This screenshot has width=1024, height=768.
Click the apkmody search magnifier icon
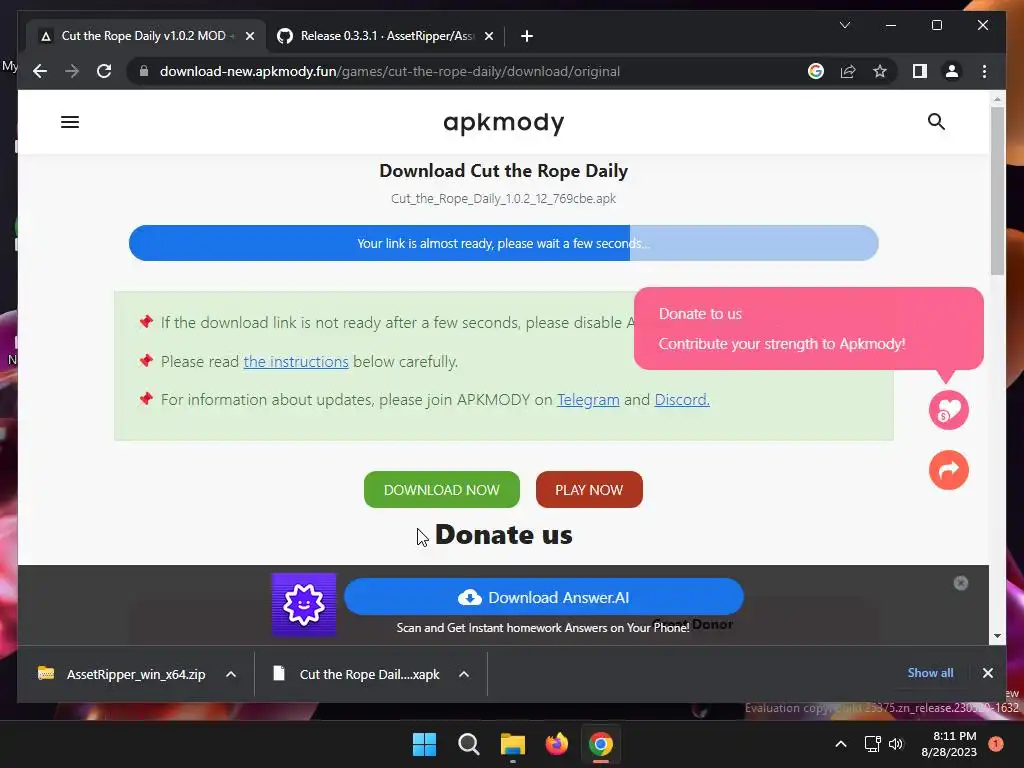click(x=936, y=121)
